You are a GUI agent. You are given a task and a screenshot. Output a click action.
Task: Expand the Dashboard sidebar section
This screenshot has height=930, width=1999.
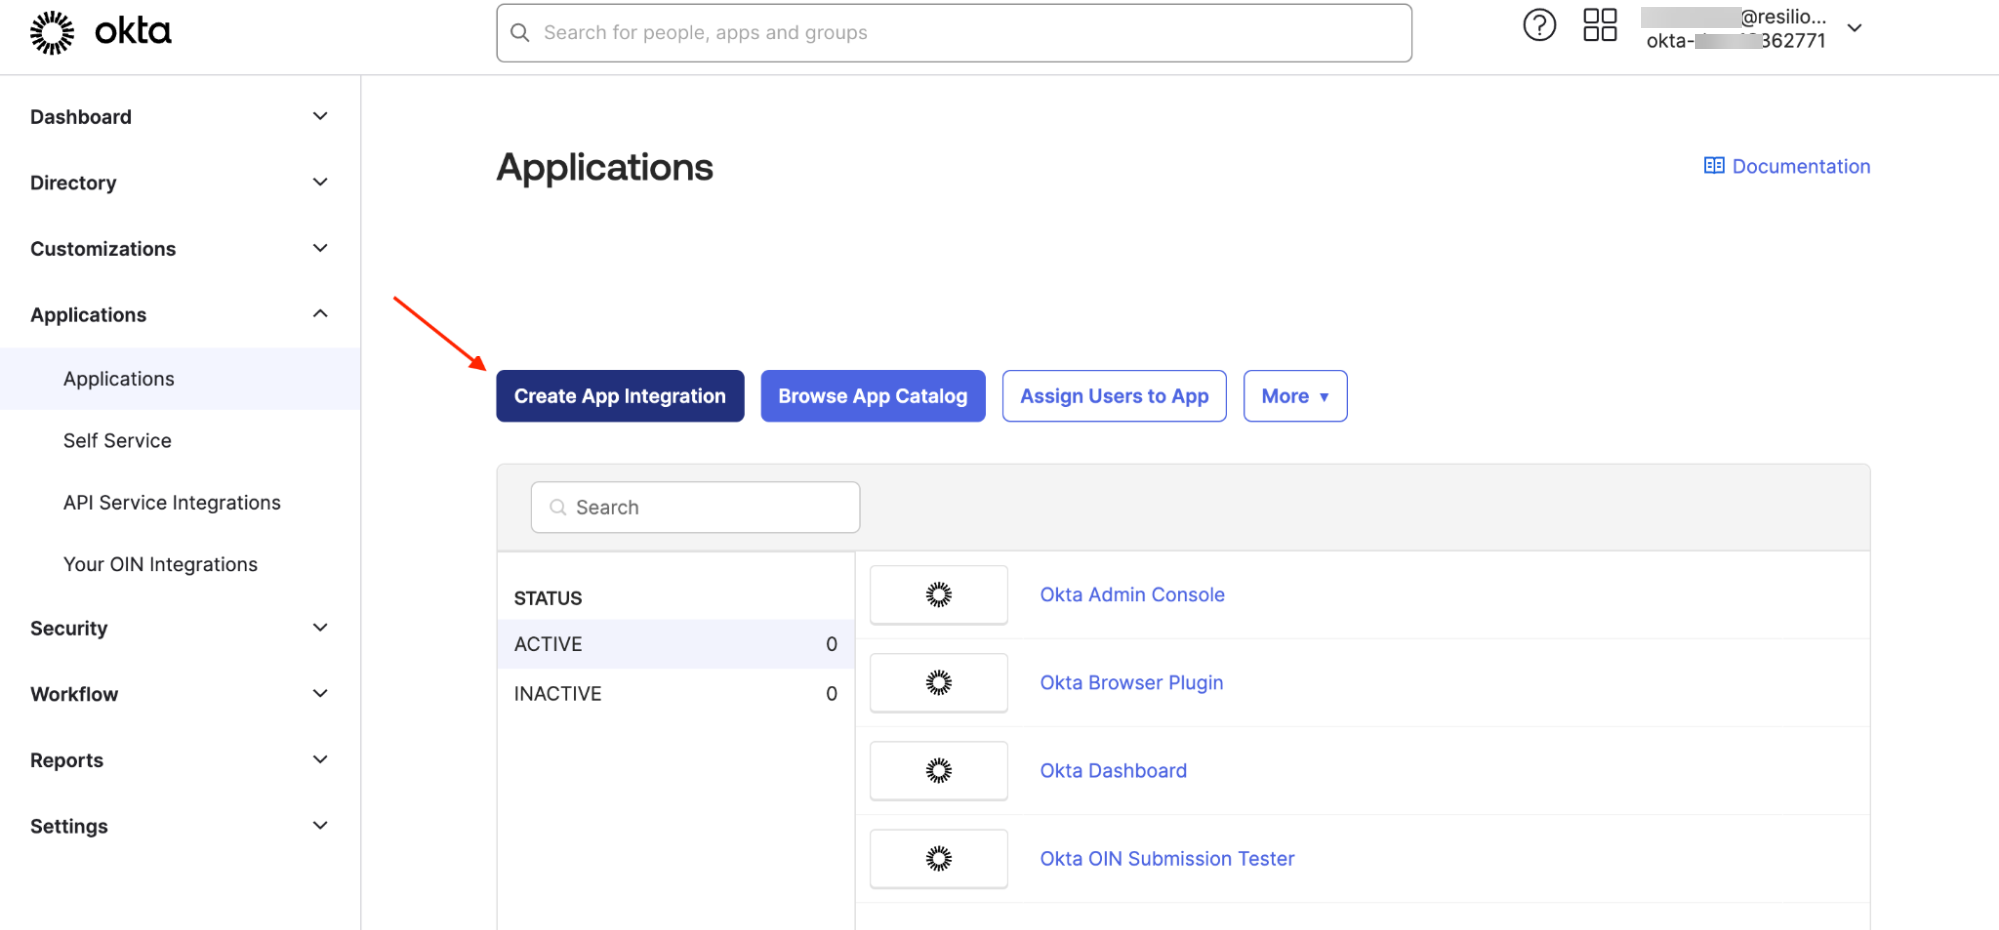point(320,117)
